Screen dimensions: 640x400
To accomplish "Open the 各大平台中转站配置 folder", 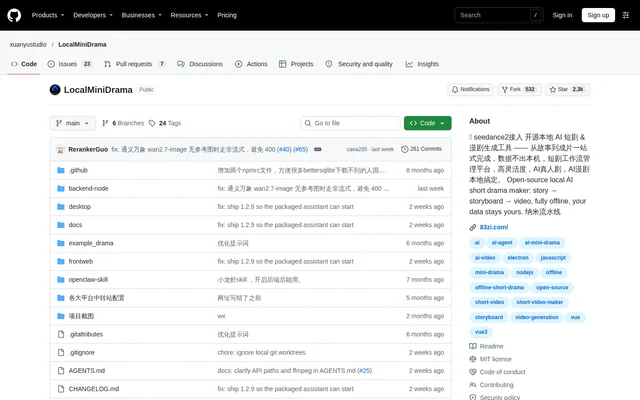I will pyautogui.click(x=96, y=298).
